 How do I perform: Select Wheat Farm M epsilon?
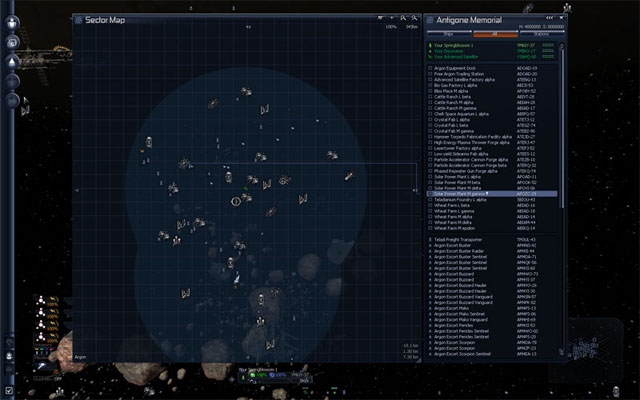[492, 228]
